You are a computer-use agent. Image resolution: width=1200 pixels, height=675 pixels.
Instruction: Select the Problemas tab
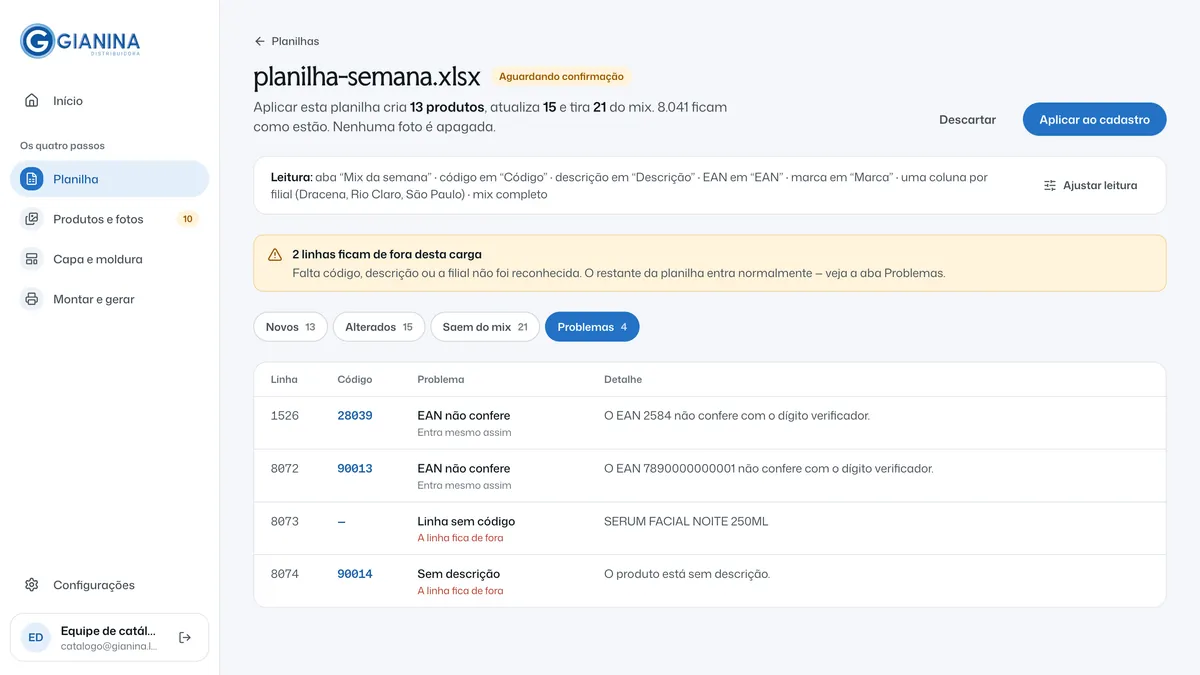(592, 327)
